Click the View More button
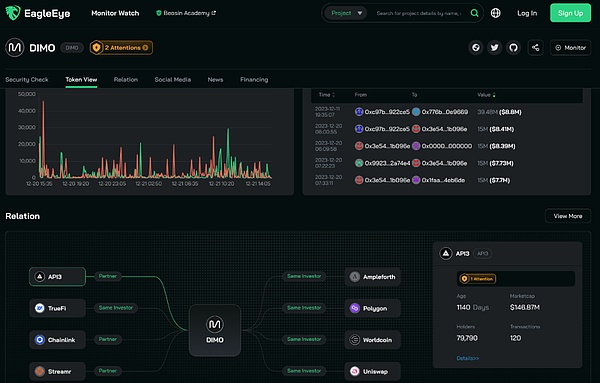 567,216
